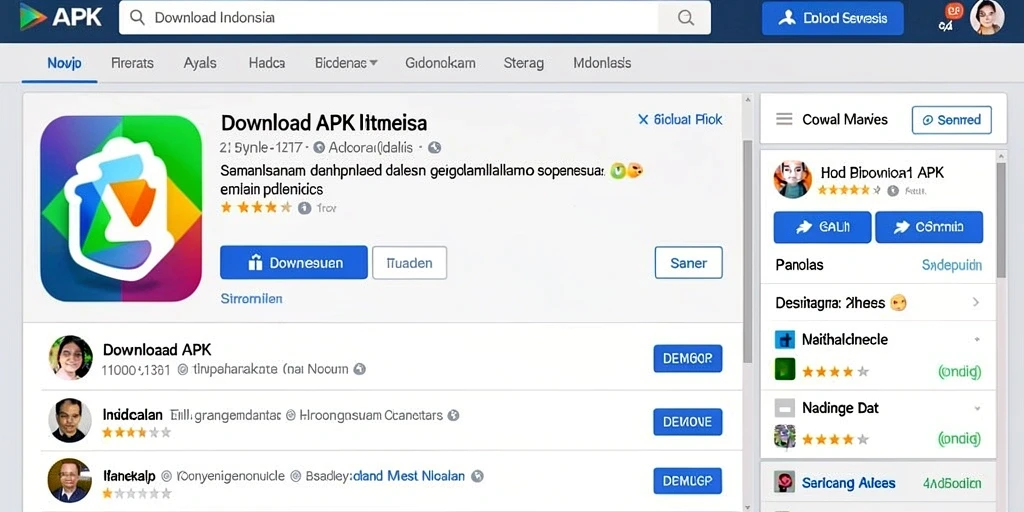Viewport: 1024px width, 512px height.
Task: Click the Iiuaden button
Action: click(409, 263)
